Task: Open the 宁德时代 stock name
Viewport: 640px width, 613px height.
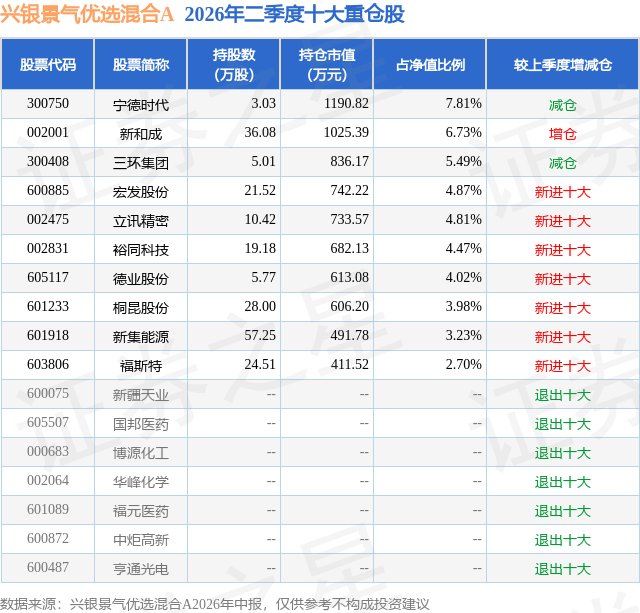Action: [x=141, y=105]
